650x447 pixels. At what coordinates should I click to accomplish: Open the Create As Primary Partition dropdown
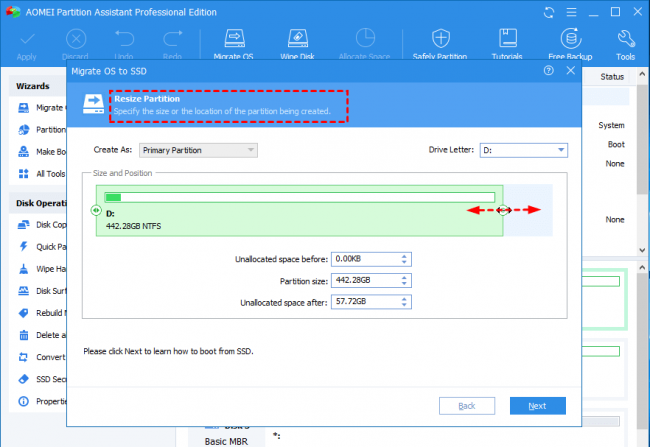pyautogui.click(x=198, y=150)
